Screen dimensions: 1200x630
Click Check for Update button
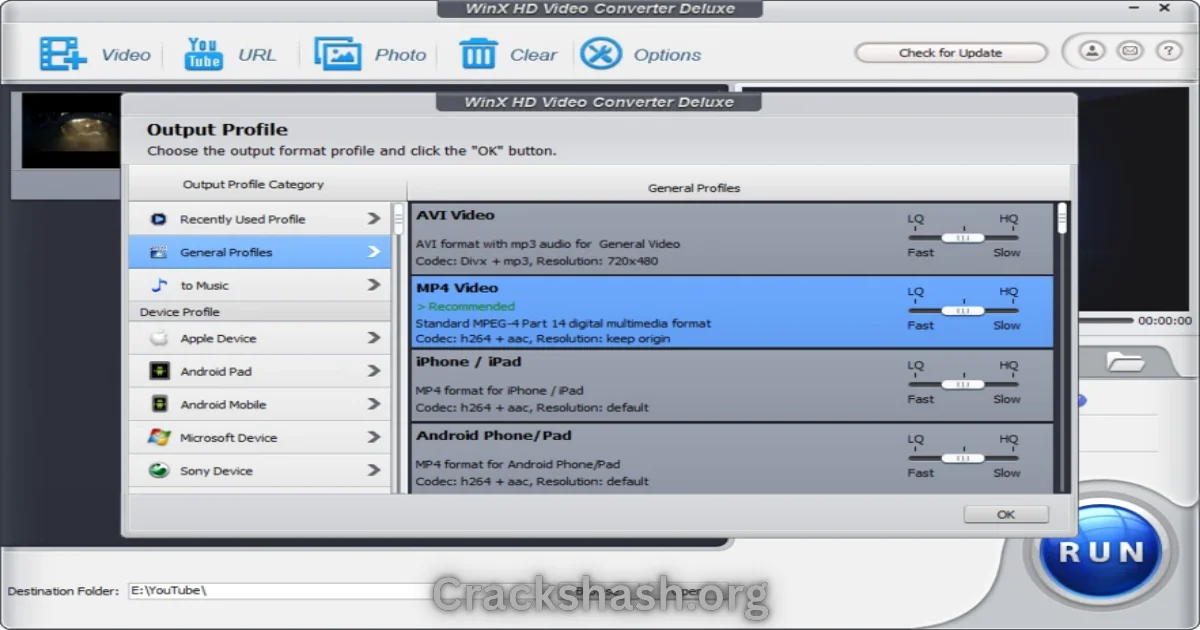(950, 53)
